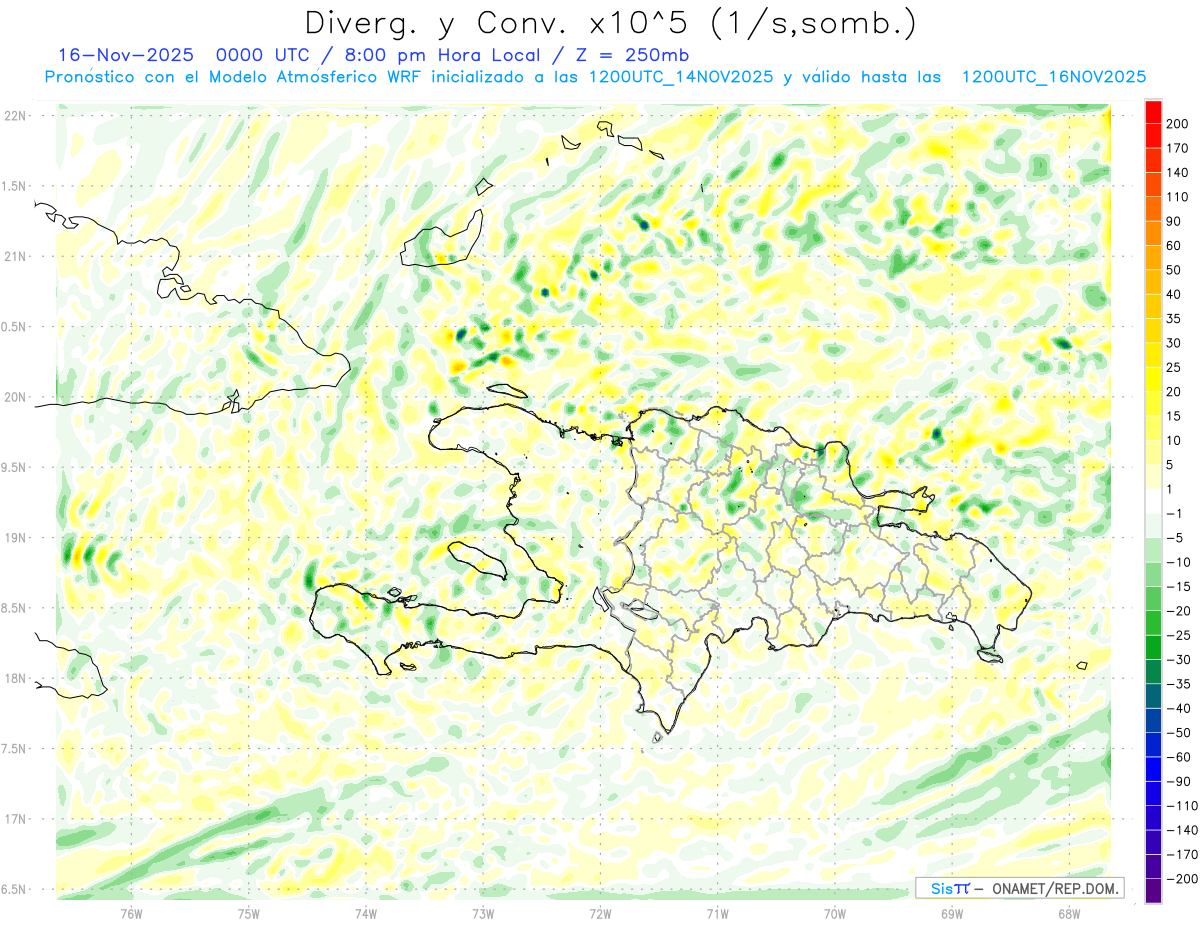
Task: Click the positive "5" color scale label
Action: point(1171,464)
